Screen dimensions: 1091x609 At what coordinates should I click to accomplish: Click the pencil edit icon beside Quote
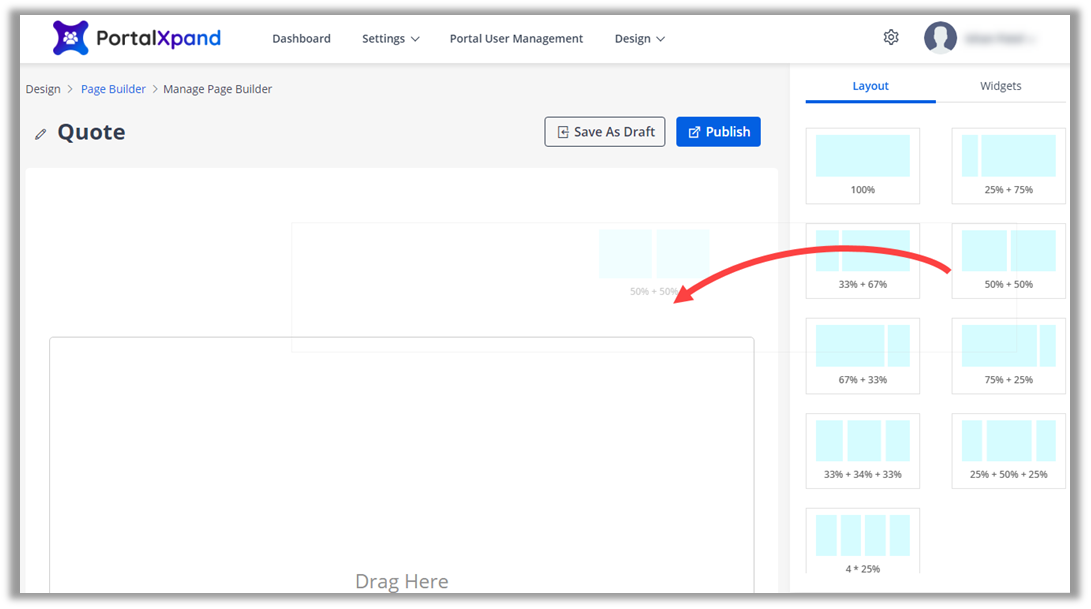point(41,133)
